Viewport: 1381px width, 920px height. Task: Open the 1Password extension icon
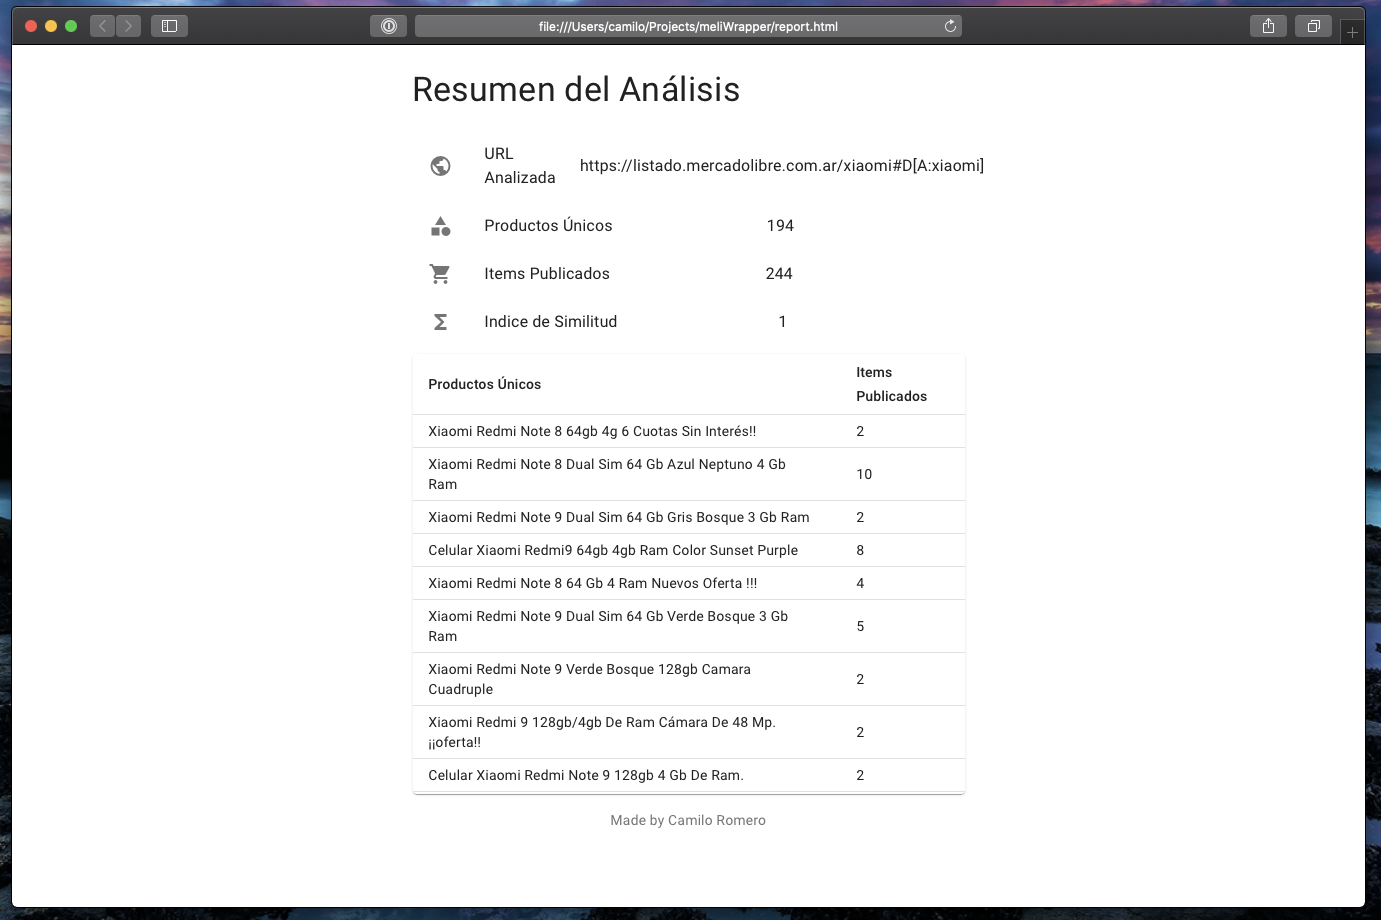click(x=388, y=26)
